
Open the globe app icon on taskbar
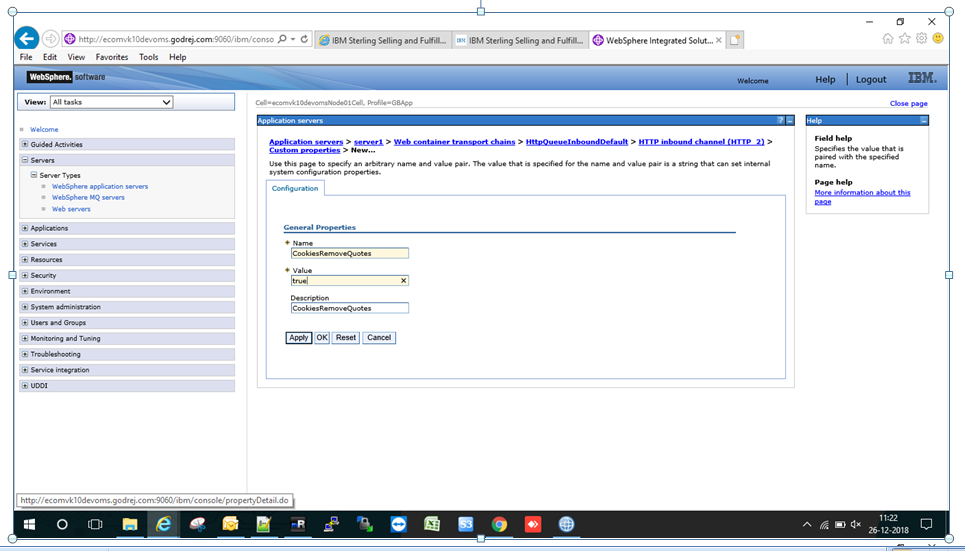click(x=566, y=525)
